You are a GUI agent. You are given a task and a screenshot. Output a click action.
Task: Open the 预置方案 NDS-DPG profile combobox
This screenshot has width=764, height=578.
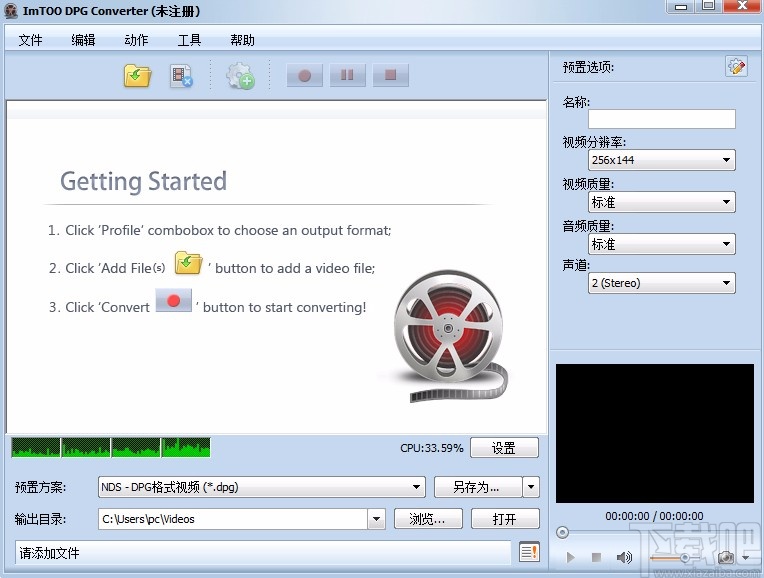pyautogui.click(x=262, y=487)
